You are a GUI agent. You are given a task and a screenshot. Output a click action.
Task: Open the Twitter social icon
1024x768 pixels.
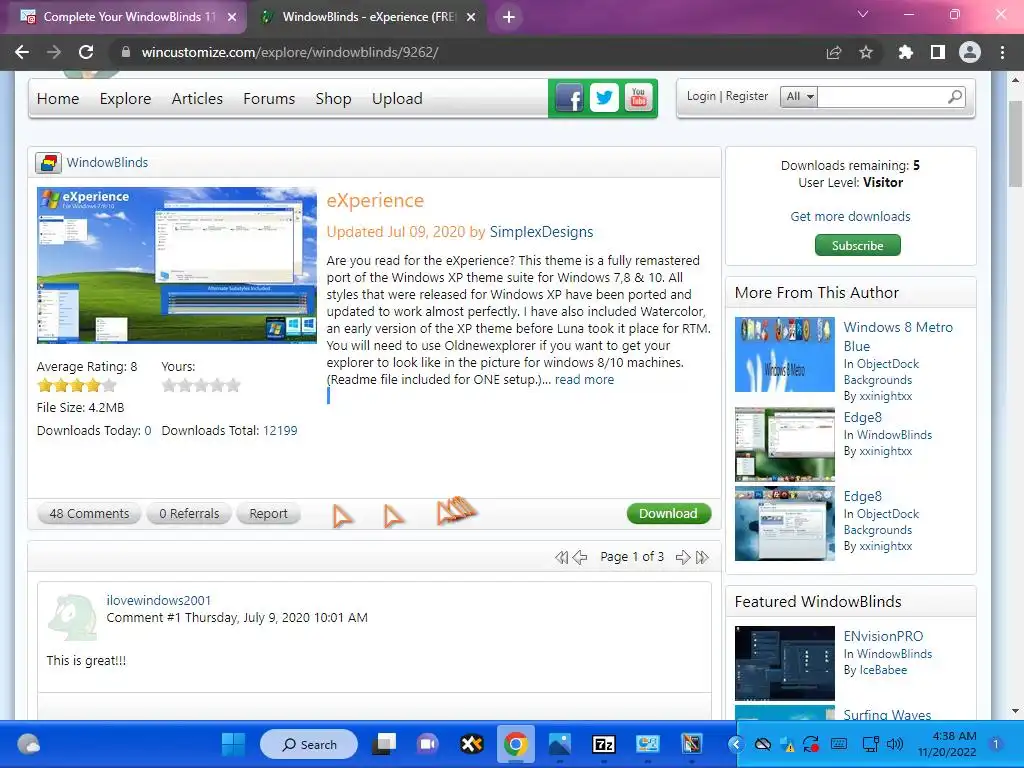coord(604,99)
